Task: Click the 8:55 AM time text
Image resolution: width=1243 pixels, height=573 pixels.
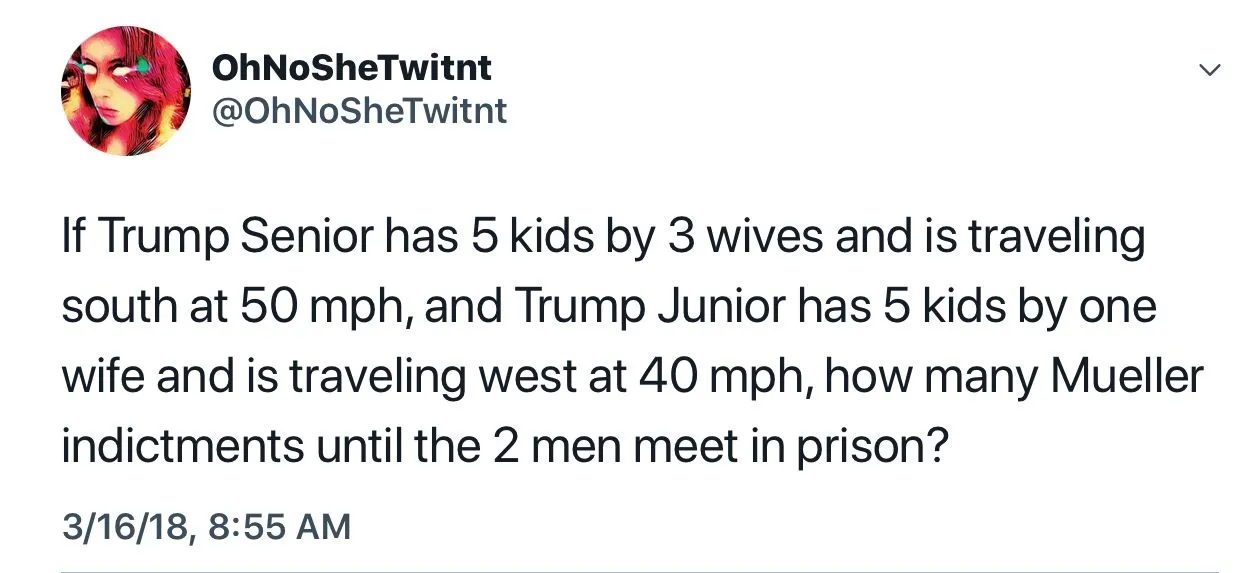Action: coord(280,524)
